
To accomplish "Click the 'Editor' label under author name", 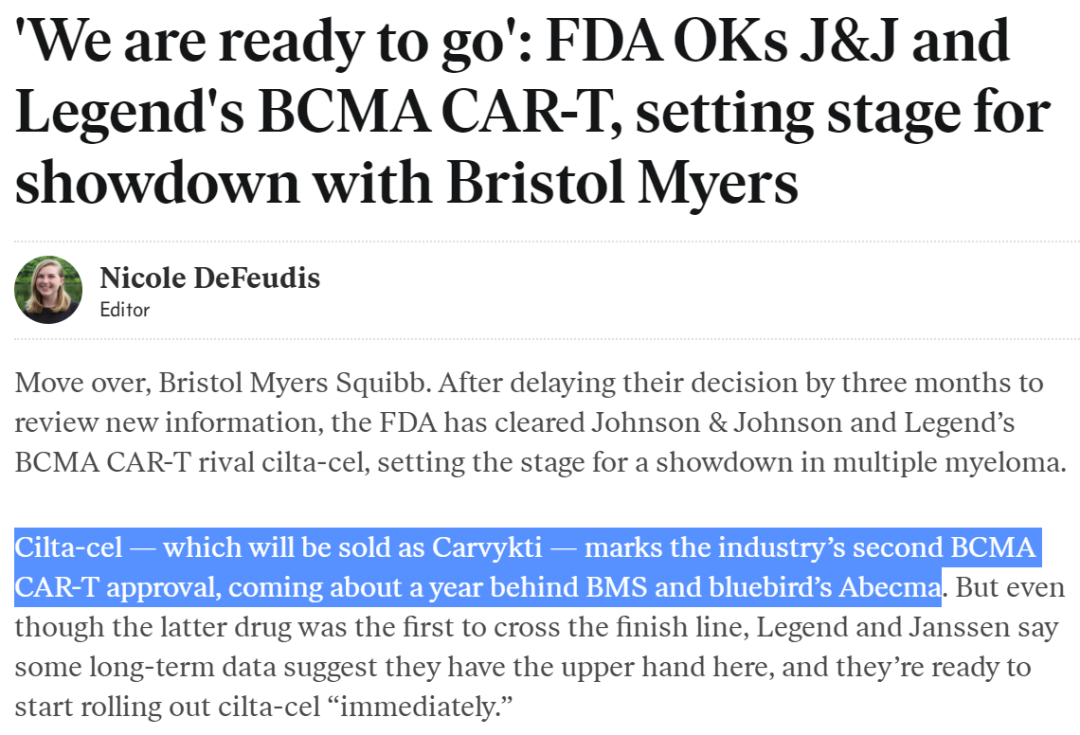I will point(125,310).
